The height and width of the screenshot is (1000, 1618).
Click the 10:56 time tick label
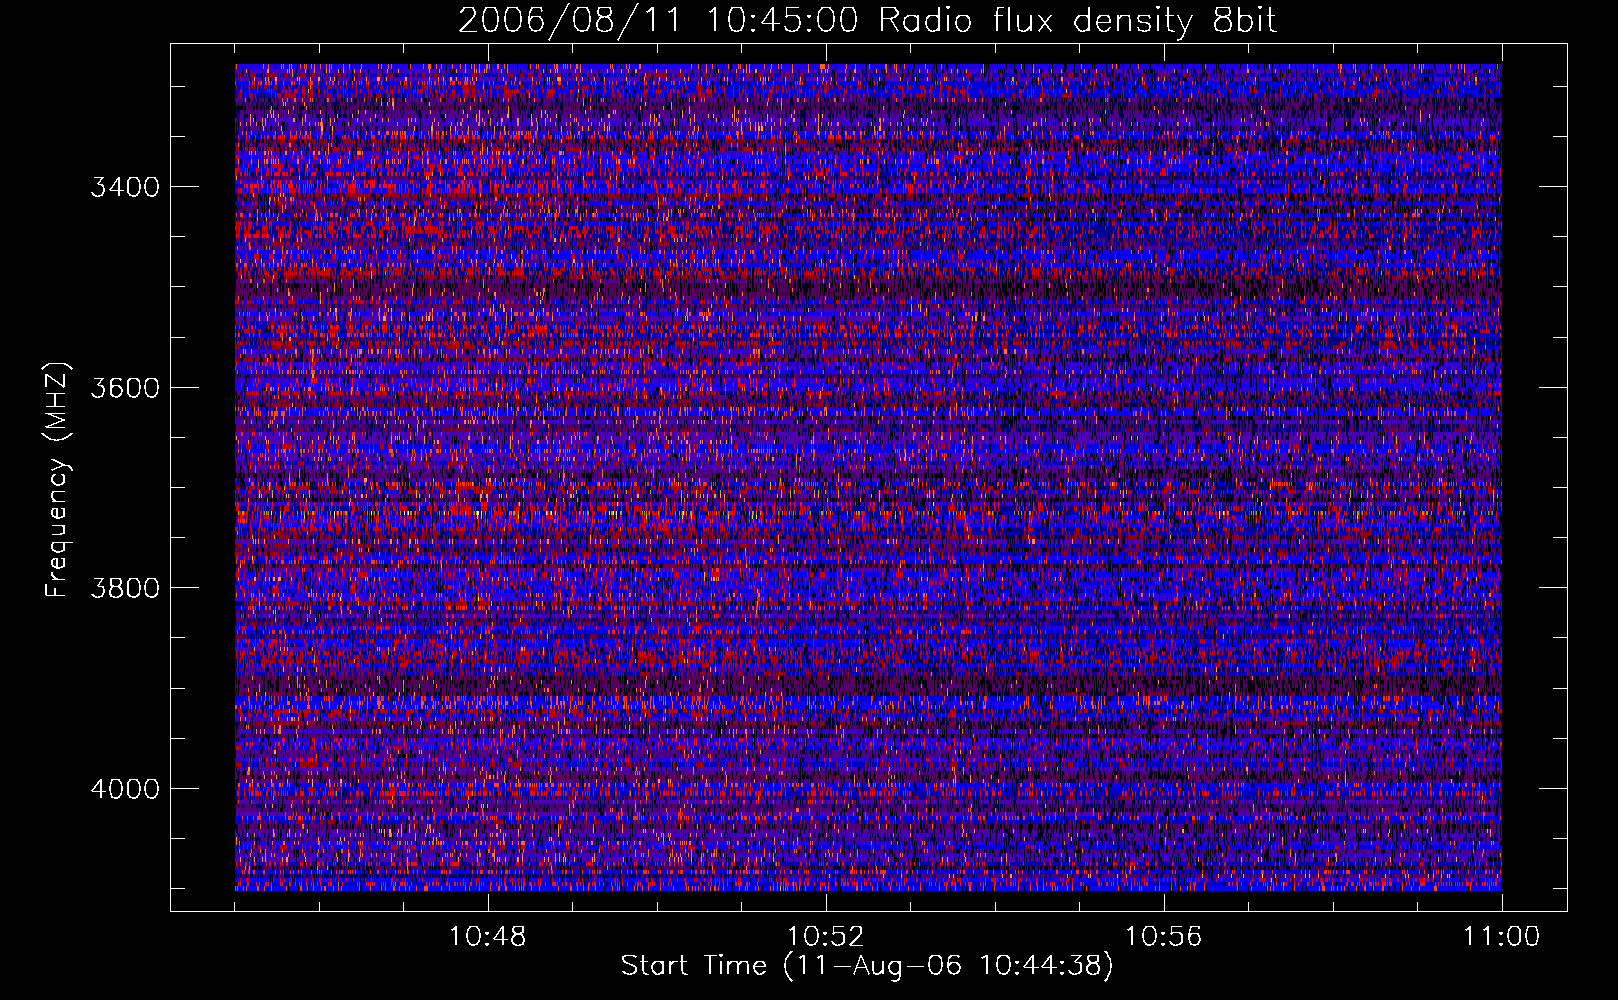pos(1164,937)
